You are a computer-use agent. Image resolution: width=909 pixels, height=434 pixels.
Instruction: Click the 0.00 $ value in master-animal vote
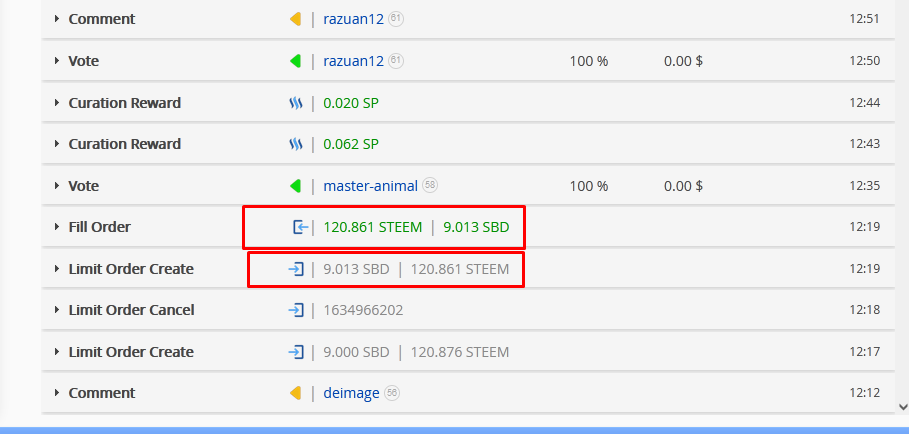(x=683, y=186)
